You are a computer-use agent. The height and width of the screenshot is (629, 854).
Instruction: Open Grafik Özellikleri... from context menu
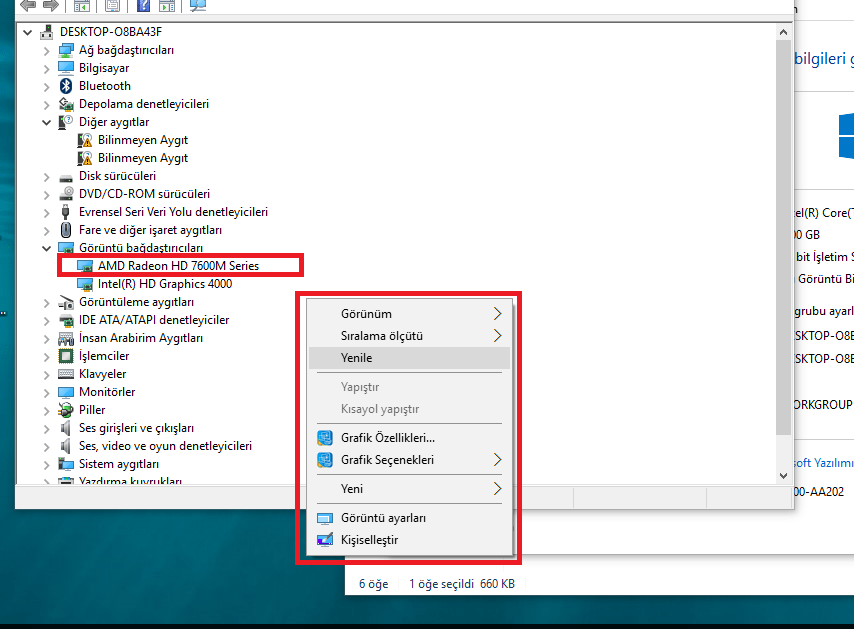tap(409, 438)
